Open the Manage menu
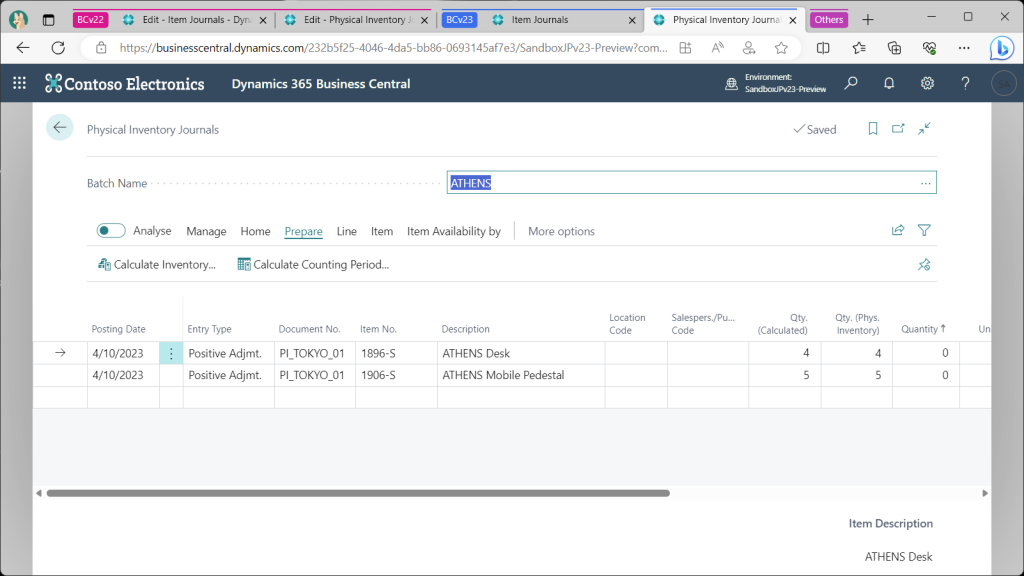The height and width of the screenshot is (576, 1024). [x=206, y=231]
